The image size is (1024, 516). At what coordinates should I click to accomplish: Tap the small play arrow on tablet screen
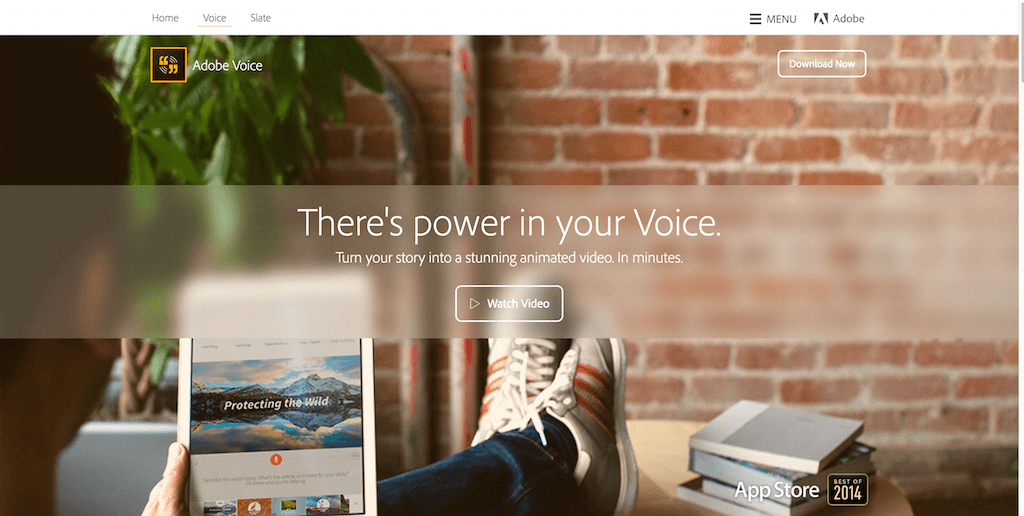point(196,463)
